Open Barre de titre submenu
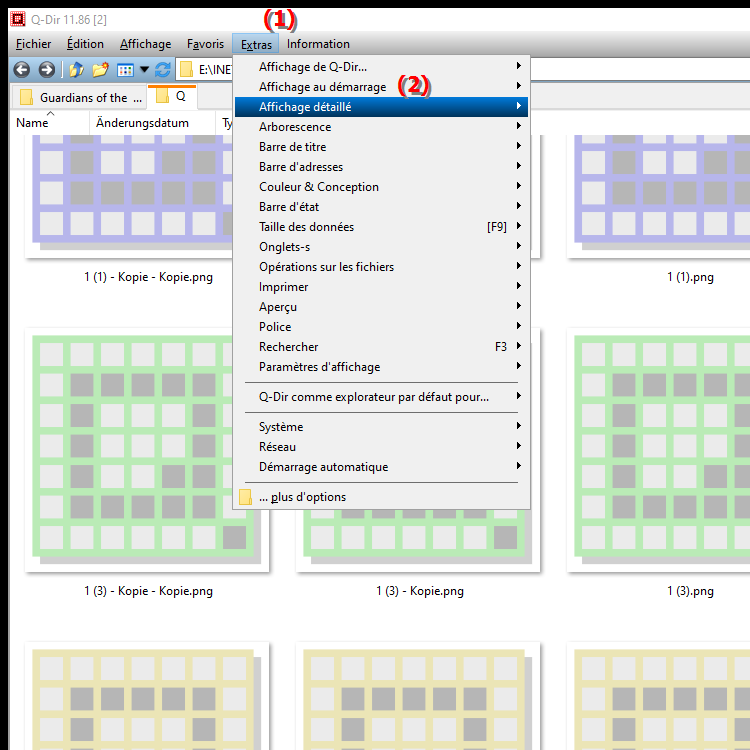 381,147
